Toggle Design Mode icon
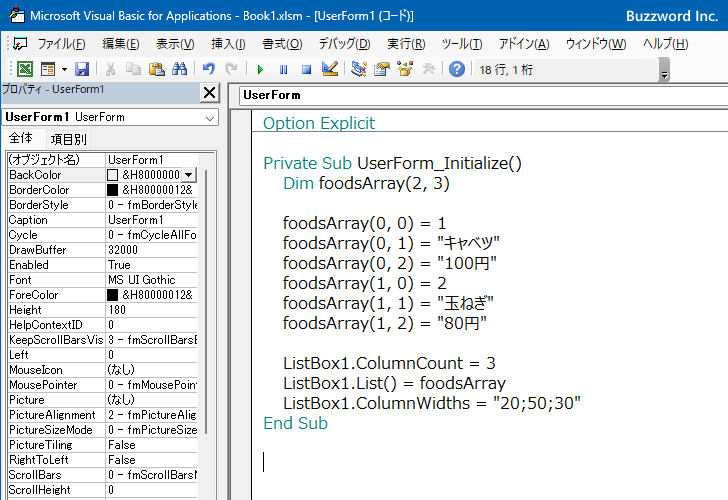 330,70
